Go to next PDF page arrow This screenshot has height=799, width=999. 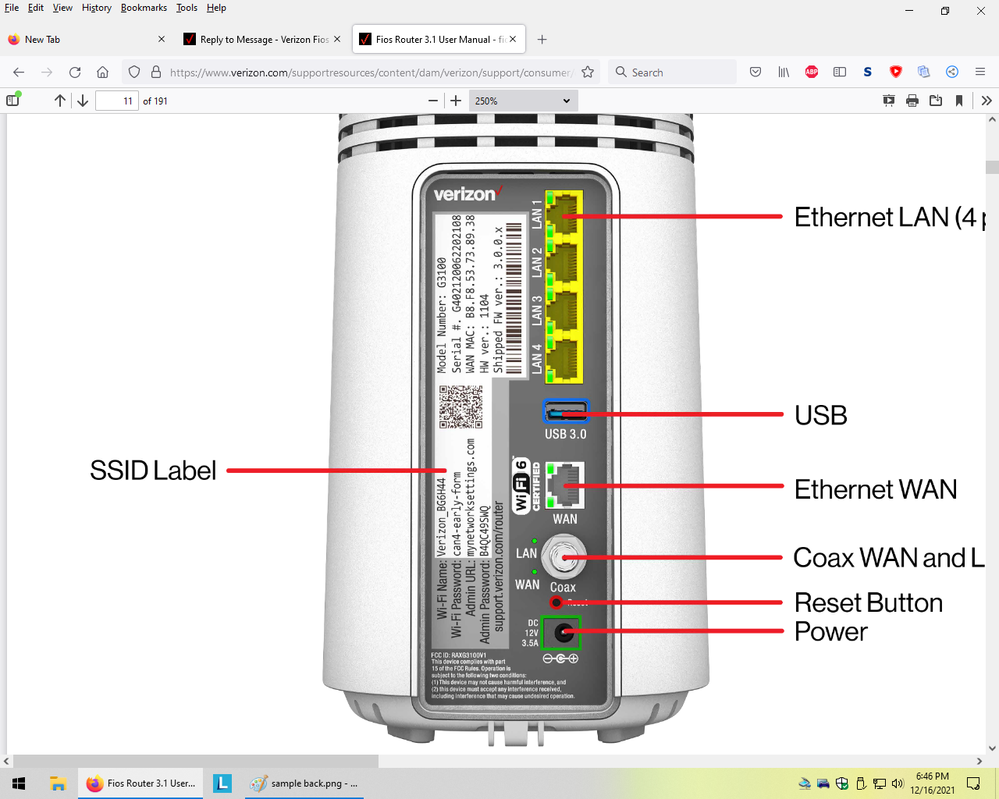(82, 101)
